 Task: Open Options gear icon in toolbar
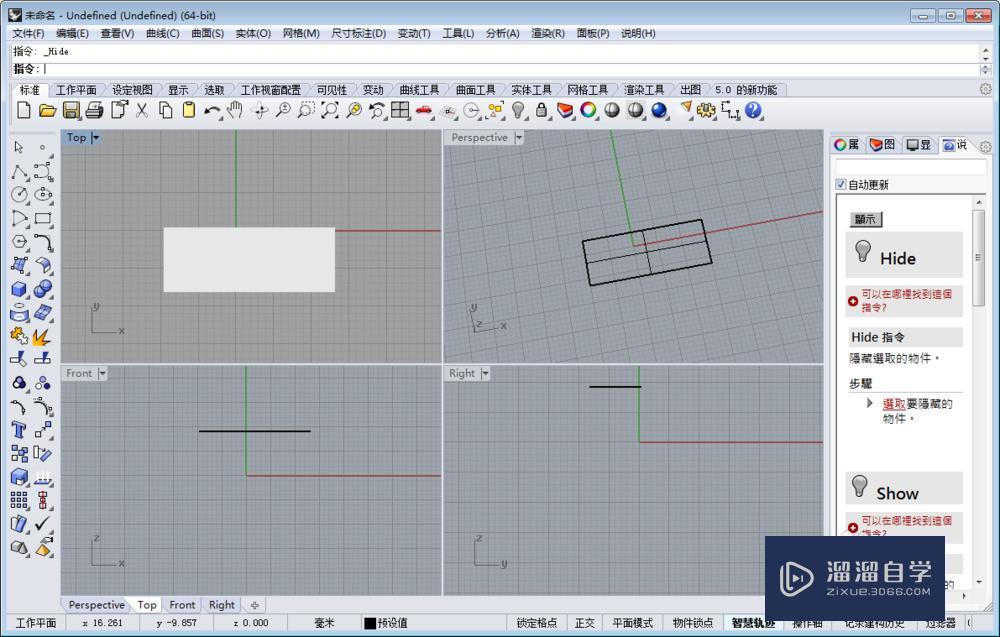click(x=706, y=110)
